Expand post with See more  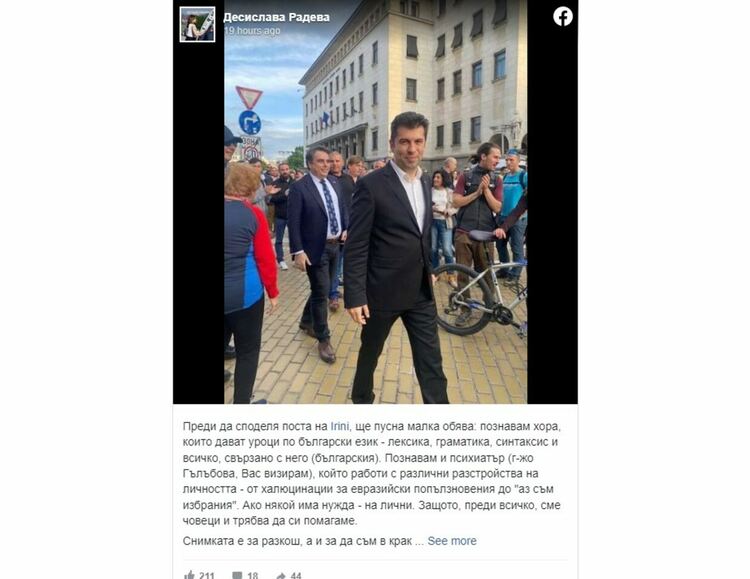[x=452, y=541]
